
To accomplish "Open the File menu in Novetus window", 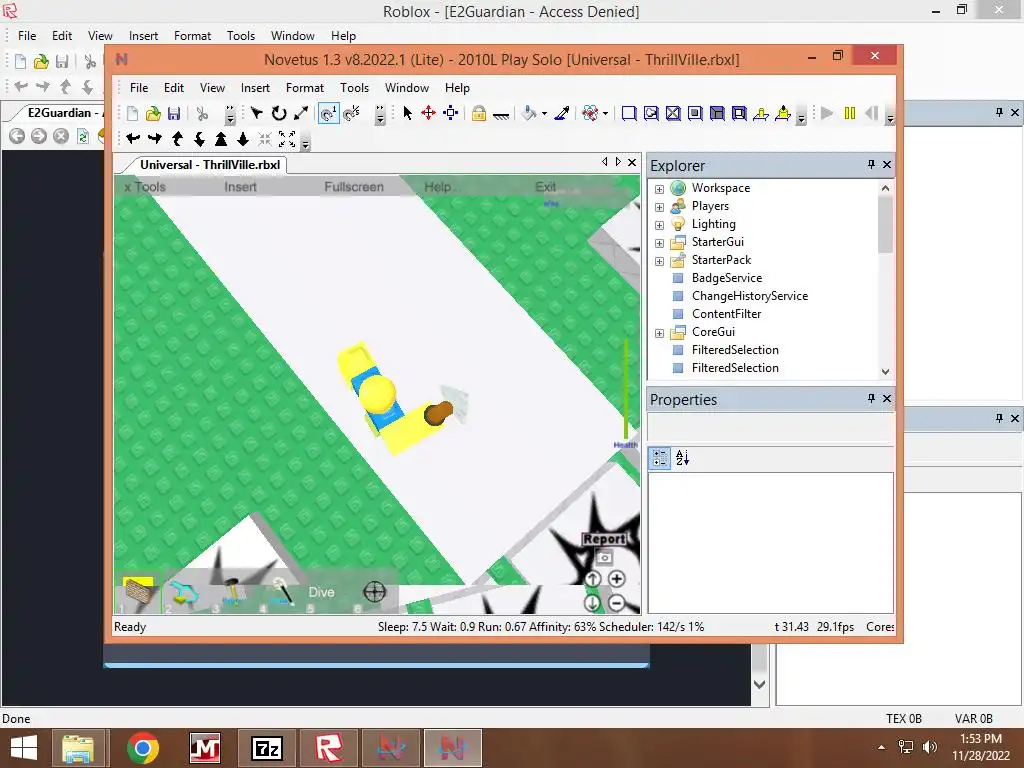I will 138,88.
